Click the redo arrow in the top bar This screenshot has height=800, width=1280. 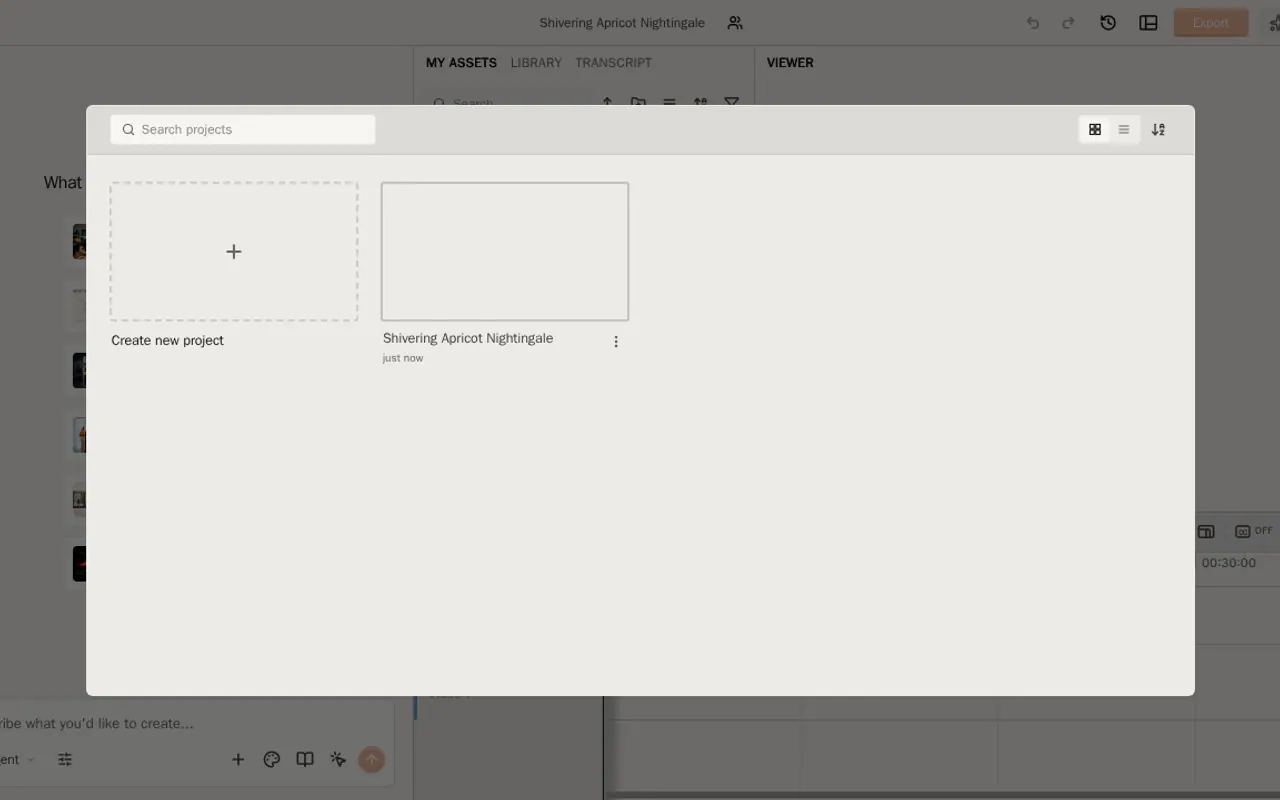tap(1068, 23)
